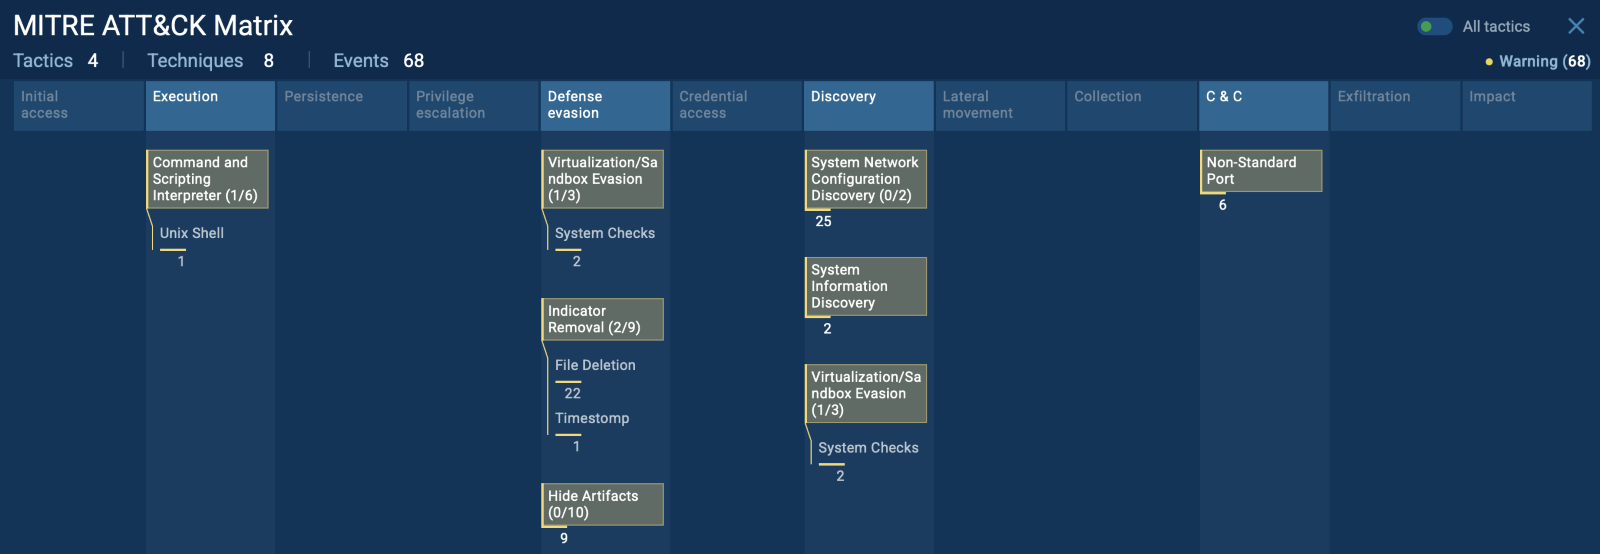Open System Information Discovery technique card
The height and width of the screenshot is (554, 1600).
866,286
